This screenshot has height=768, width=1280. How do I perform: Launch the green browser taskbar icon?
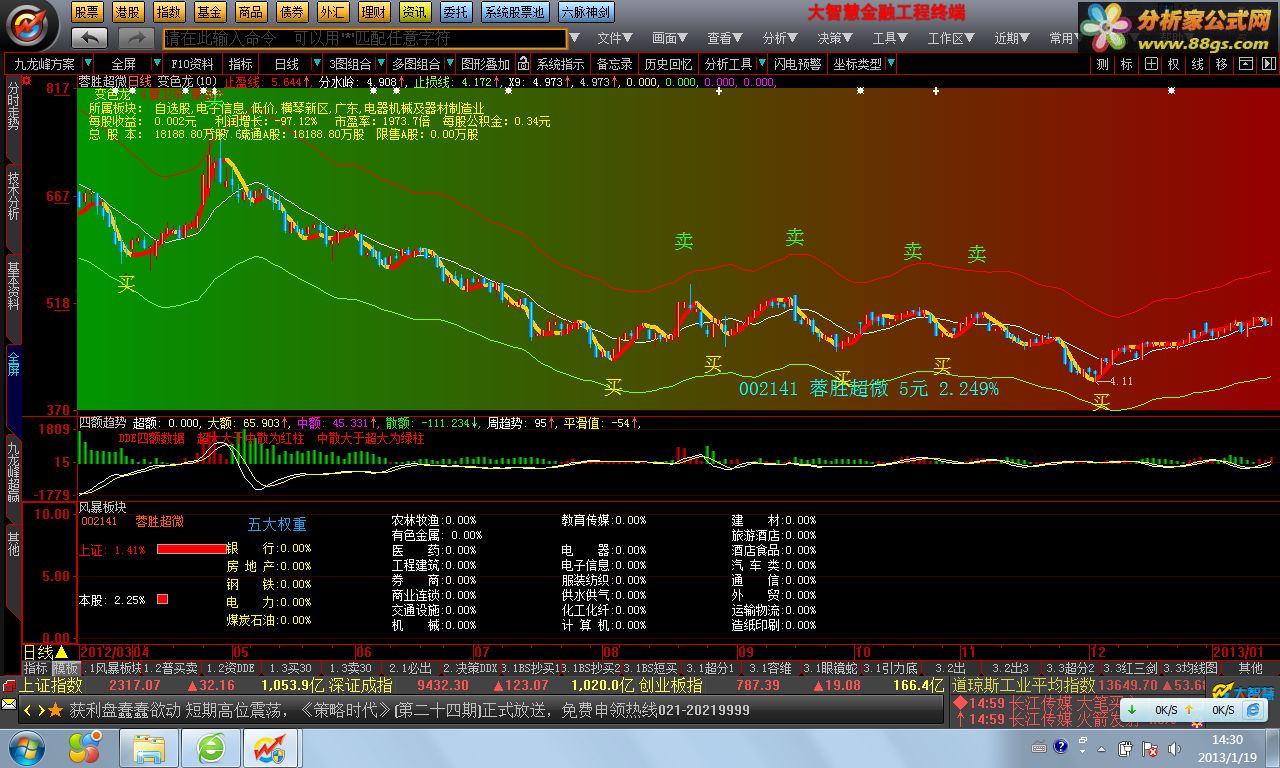pyautogui.click(x=210, y=747)
